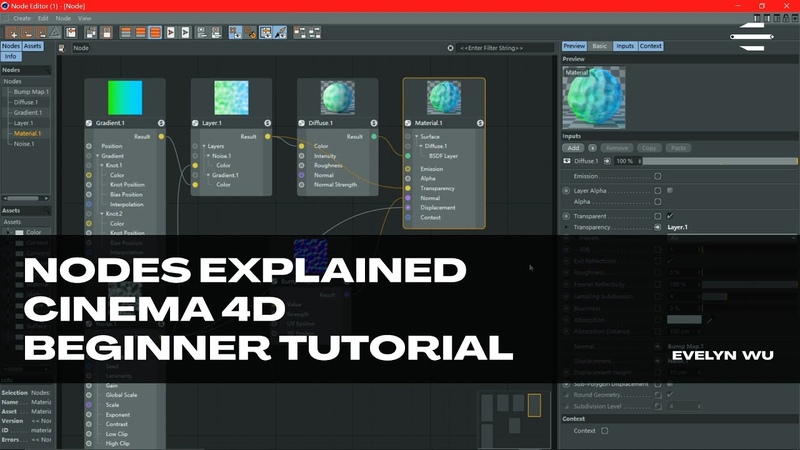Viewport: 800px width, 450px height.
Task: Collapse the Layers group in Layer.1 node
Action: (x=204, y=146)
